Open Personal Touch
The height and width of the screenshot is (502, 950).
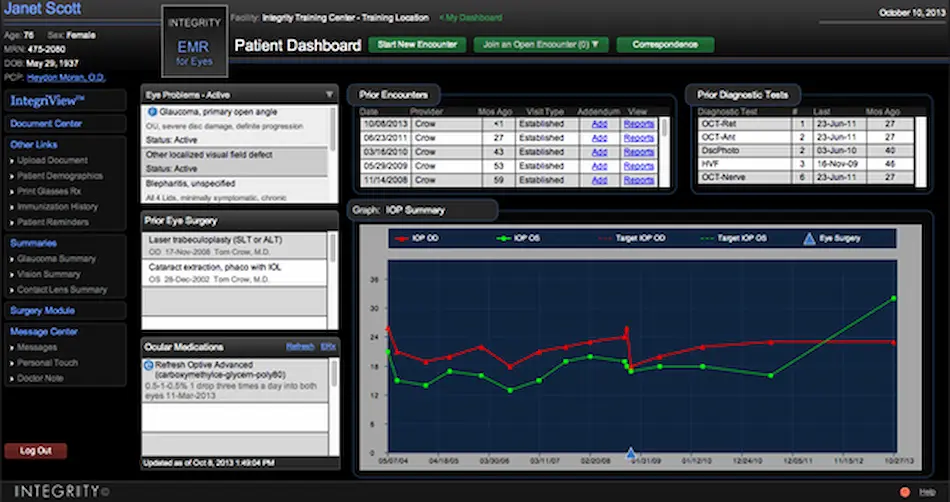tap(47, 363)
